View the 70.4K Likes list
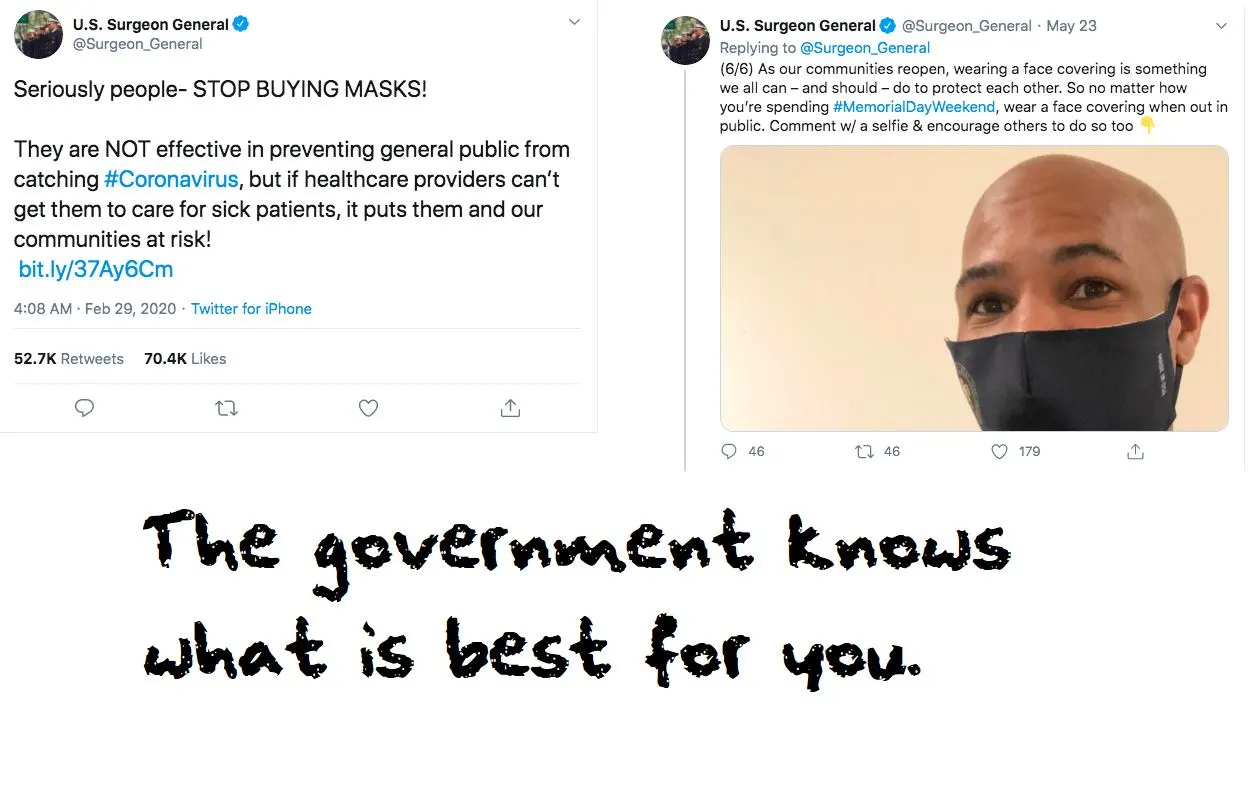 [x=185, y=359]
